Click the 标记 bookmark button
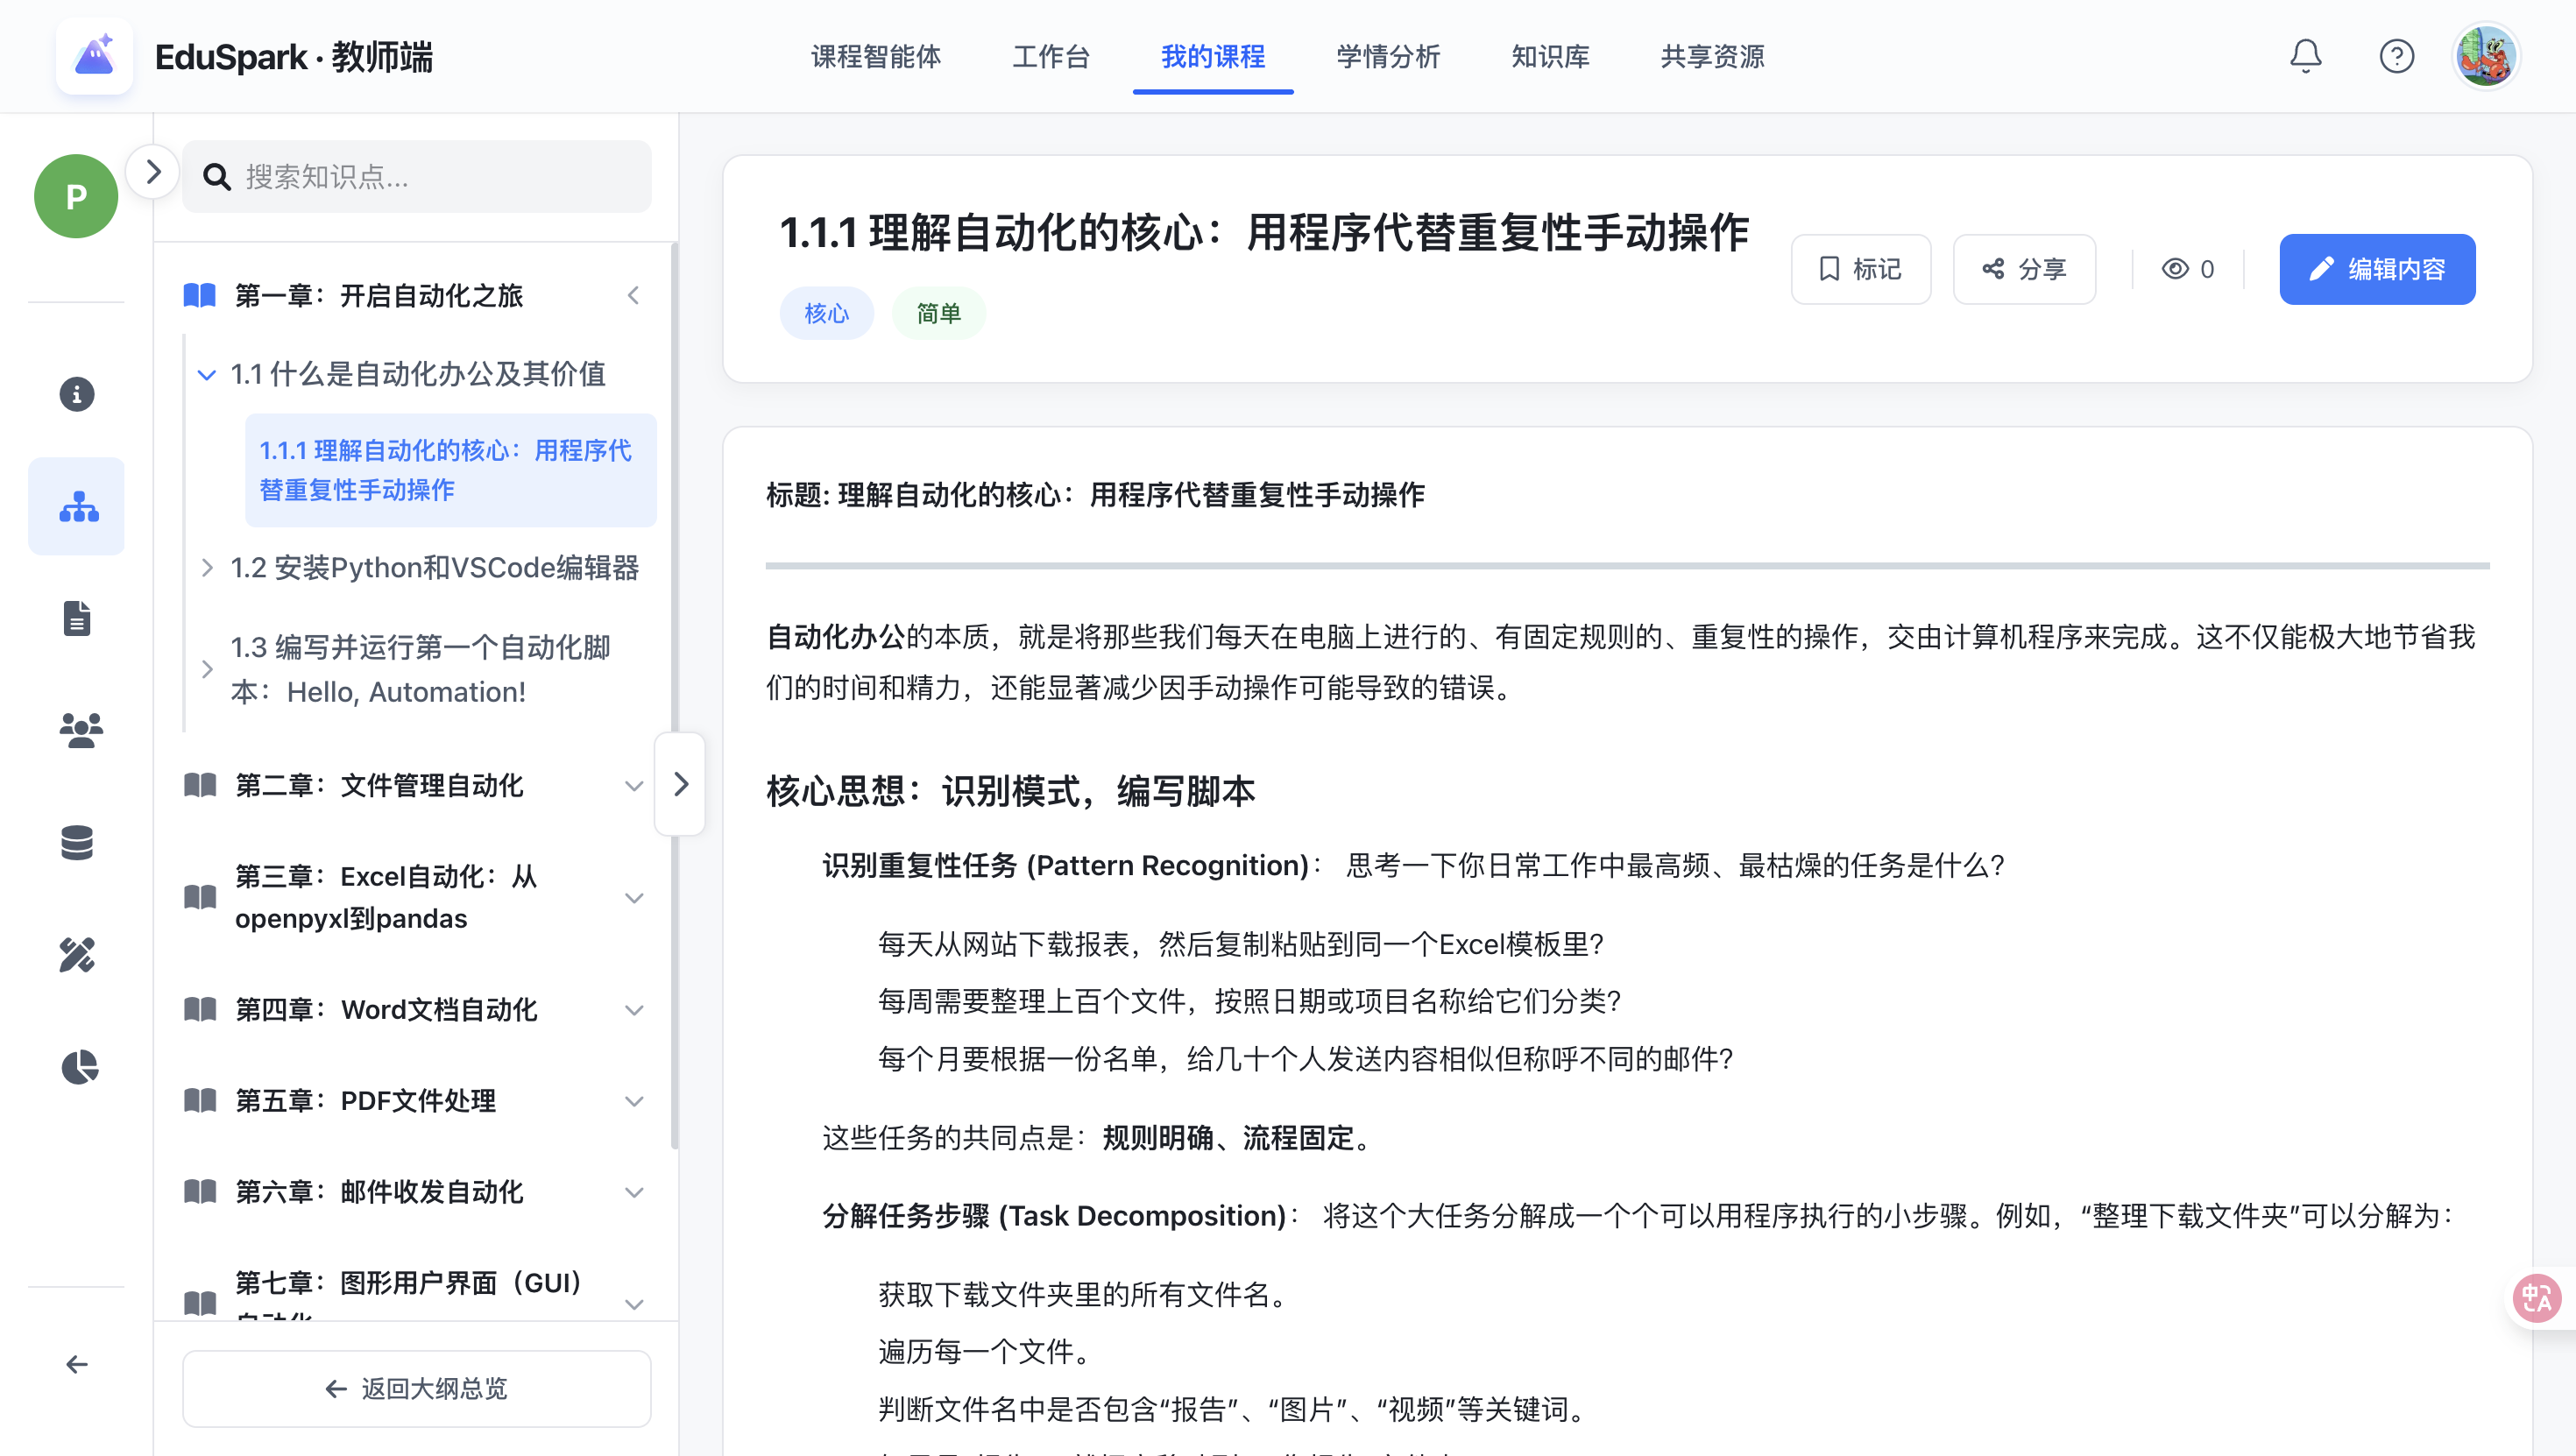This screenshot has height=1456, width=2576. pos(1860,268)
